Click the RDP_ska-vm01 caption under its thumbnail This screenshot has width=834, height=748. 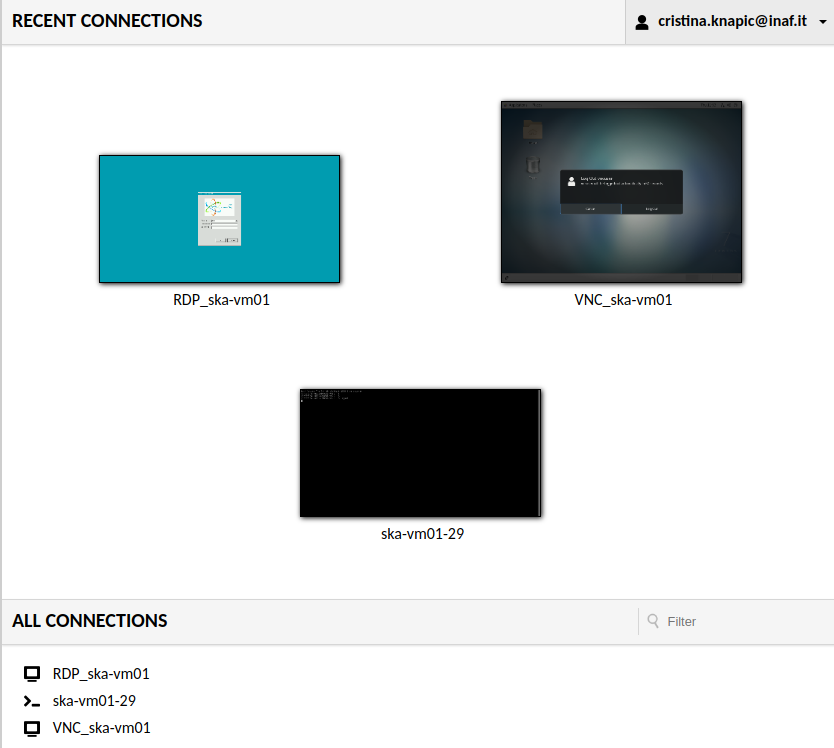221,299
